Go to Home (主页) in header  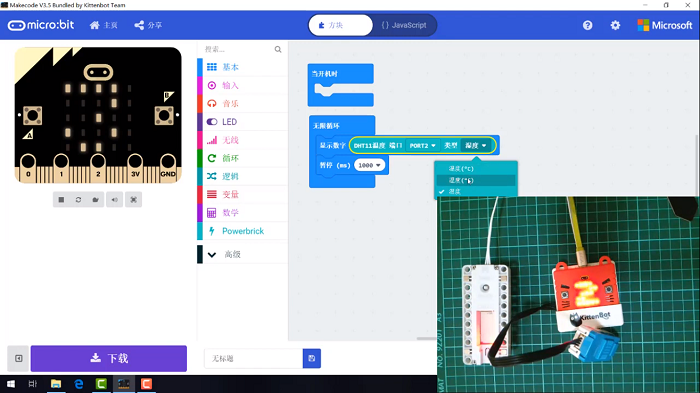point(104,25)
